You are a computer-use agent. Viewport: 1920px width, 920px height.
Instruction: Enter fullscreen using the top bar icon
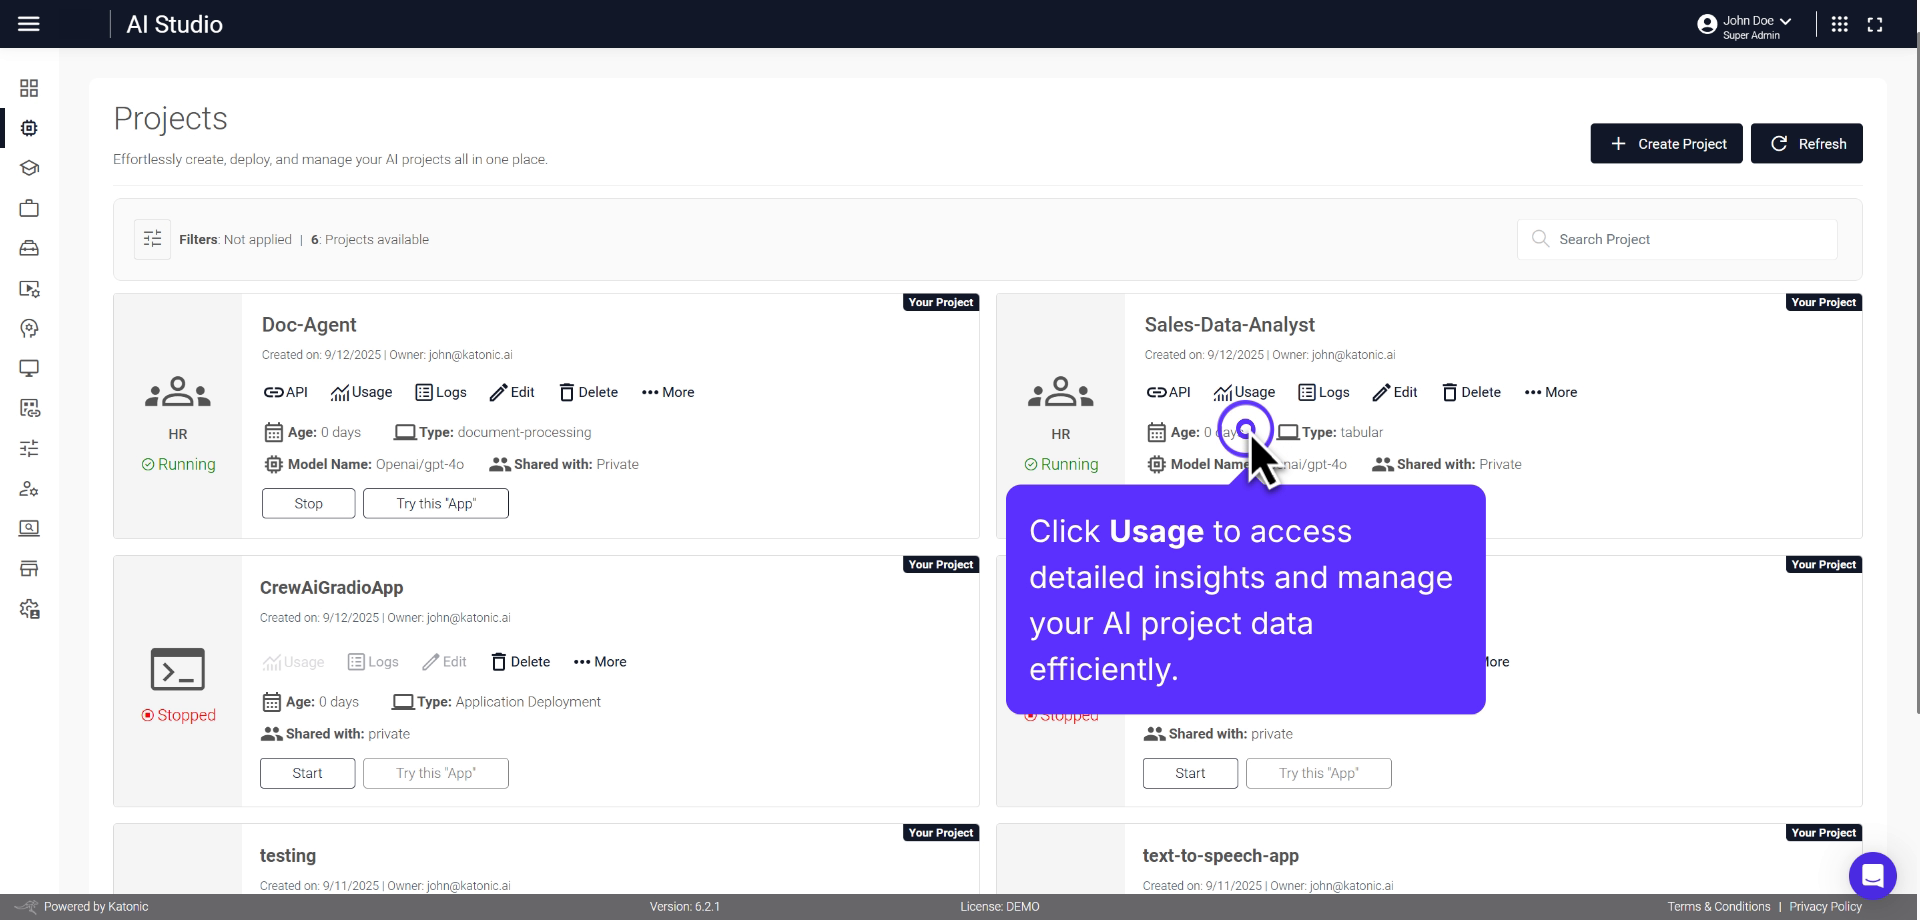click(x=1876, y=23)
